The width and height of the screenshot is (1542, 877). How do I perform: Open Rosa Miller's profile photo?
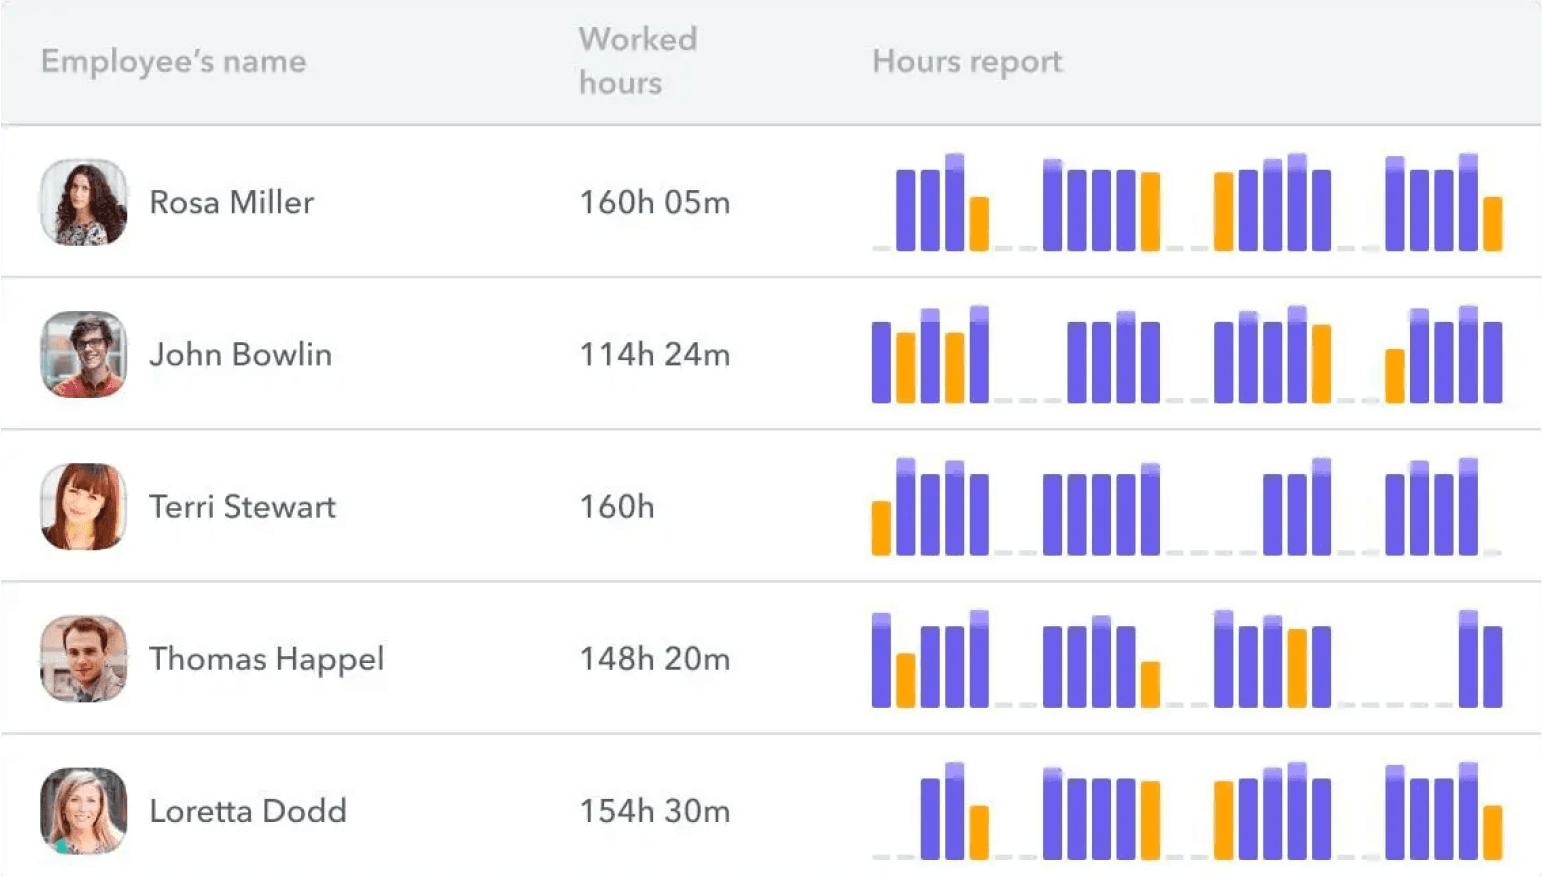click(84, 202)
